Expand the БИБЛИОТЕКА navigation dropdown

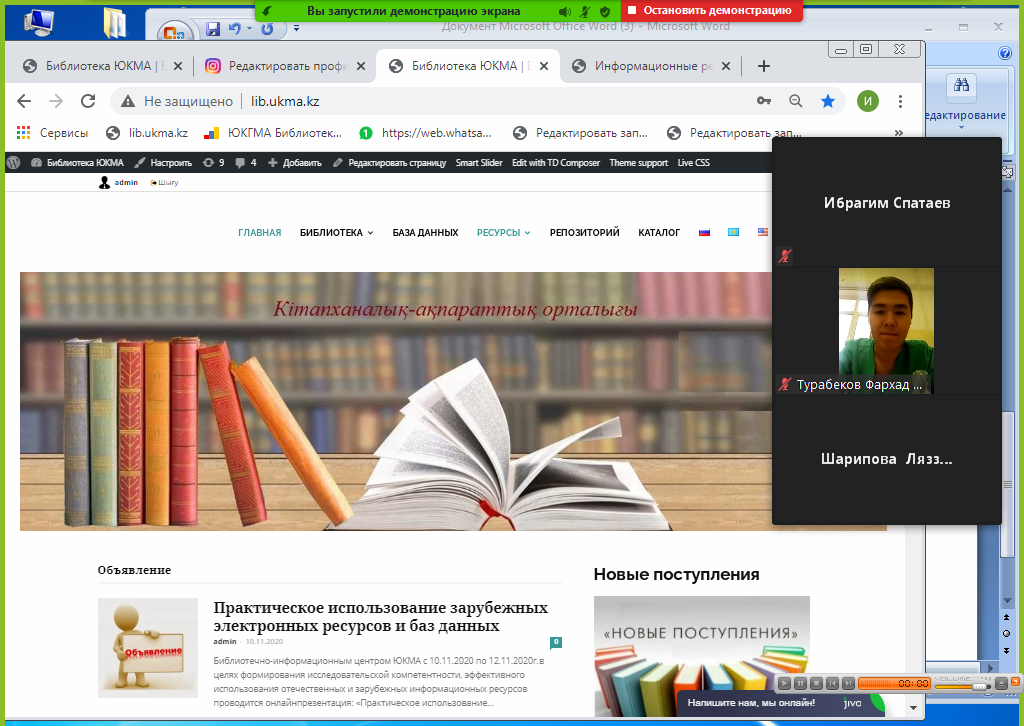coord(336,233)
